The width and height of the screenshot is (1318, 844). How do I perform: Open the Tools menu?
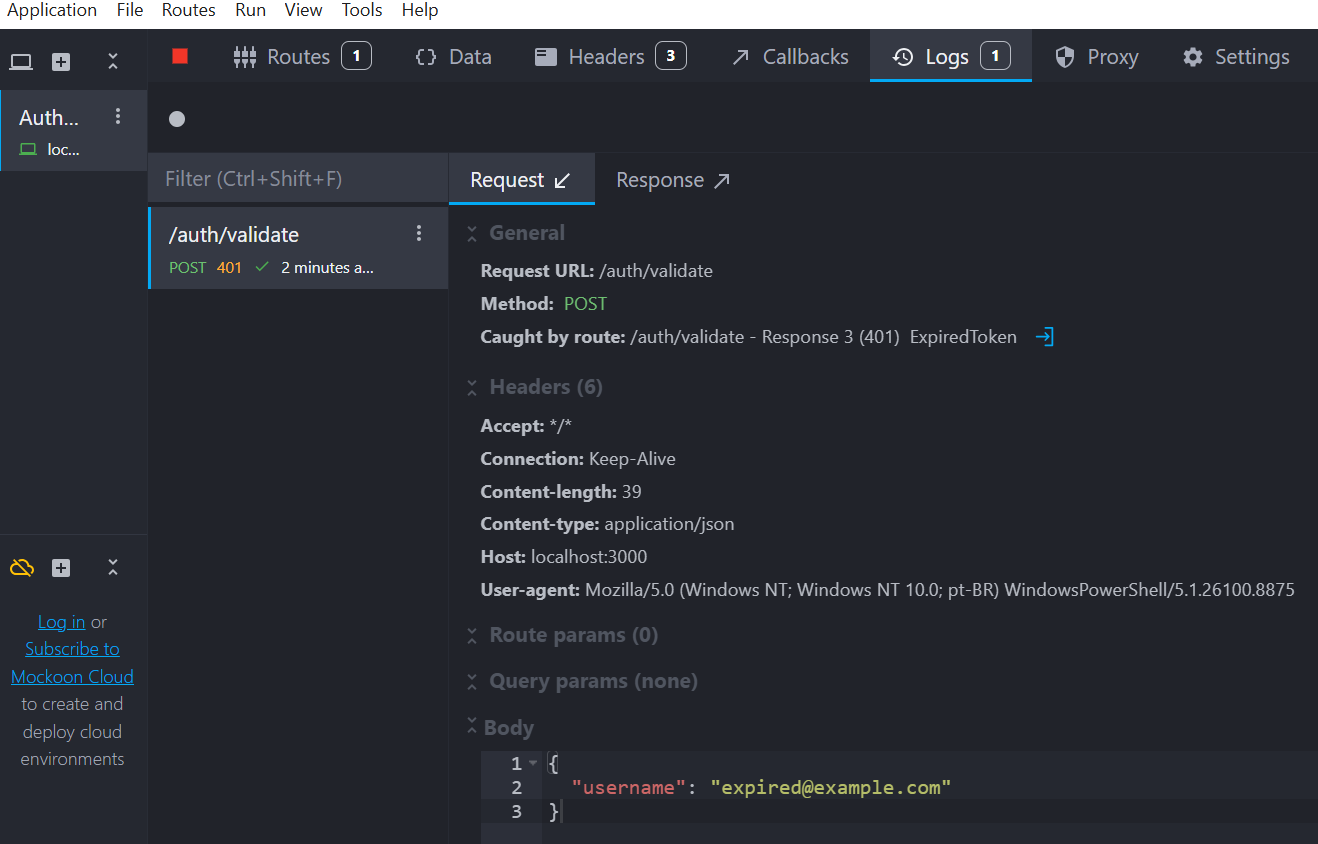pos(362,10)
